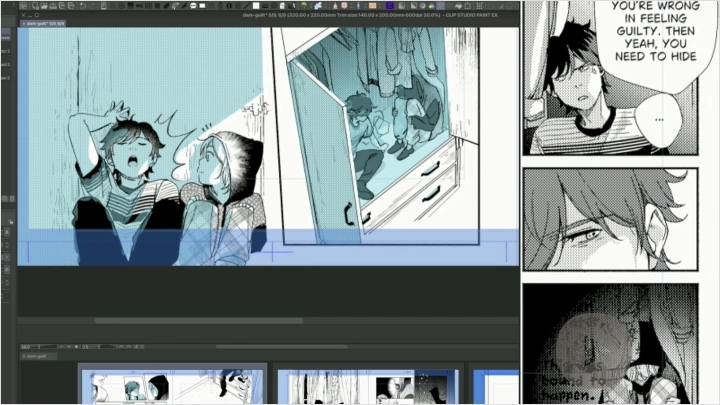
Task: Click the purple square icon in the toolbar
Action: (390, 6)
